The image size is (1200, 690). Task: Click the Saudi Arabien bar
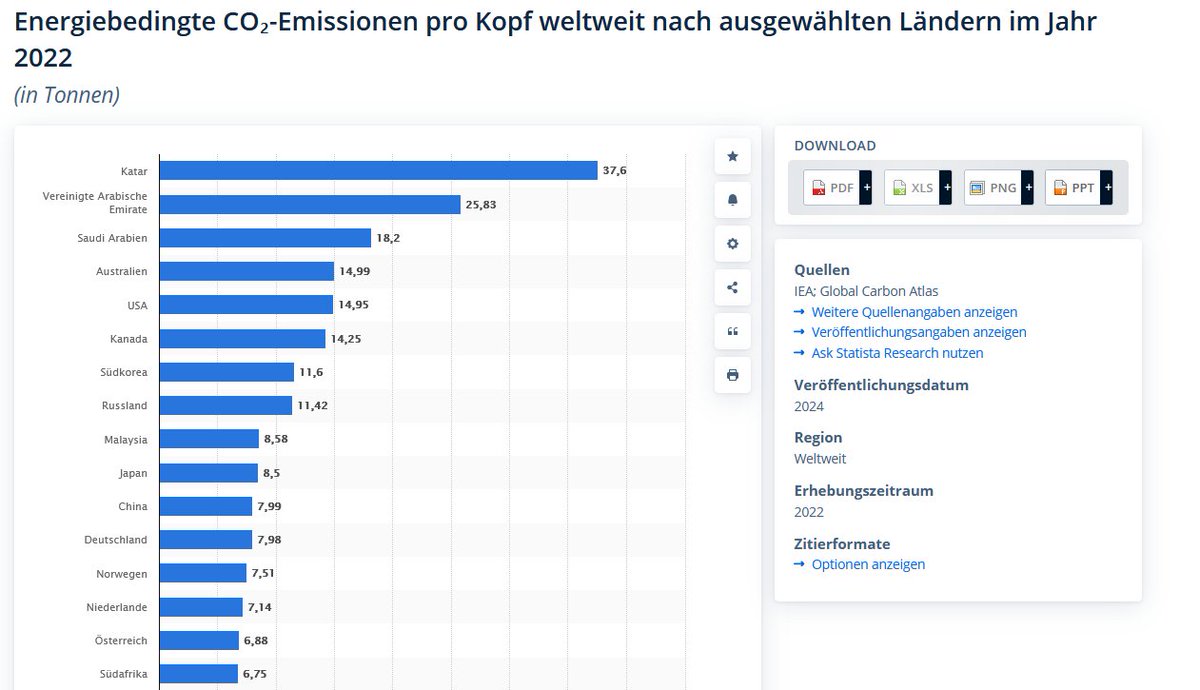265,238
